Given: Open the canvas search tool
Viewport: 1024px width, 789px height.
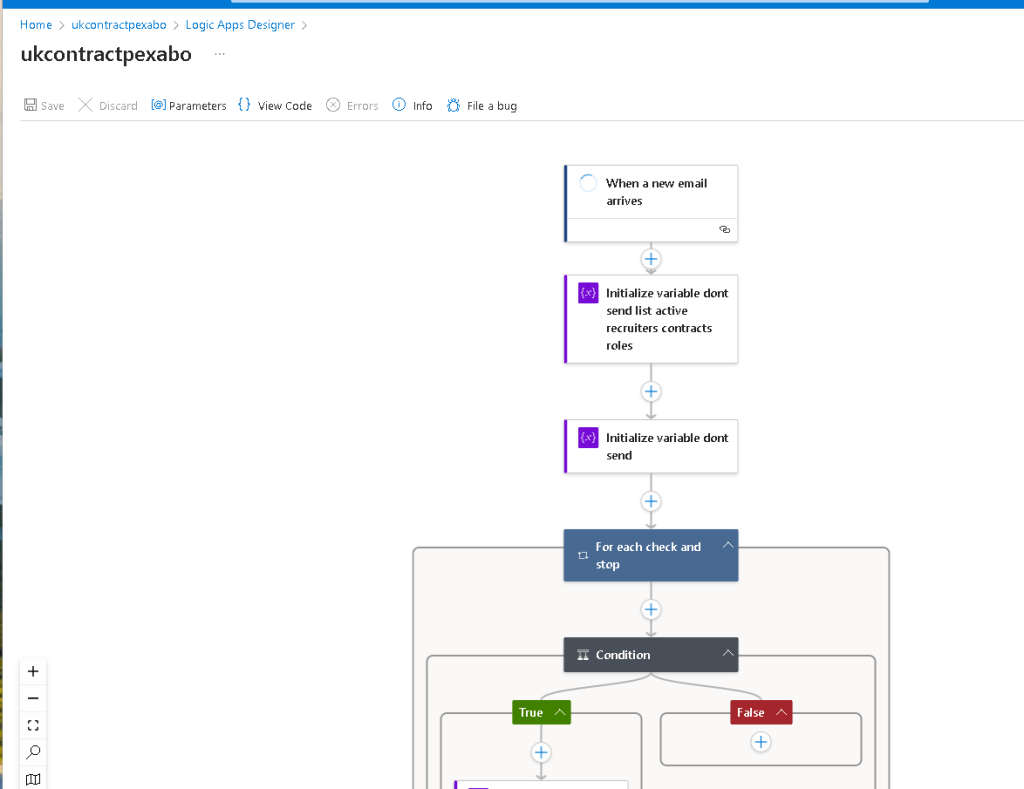Looking at the screenshot, I should click(33, 752).
